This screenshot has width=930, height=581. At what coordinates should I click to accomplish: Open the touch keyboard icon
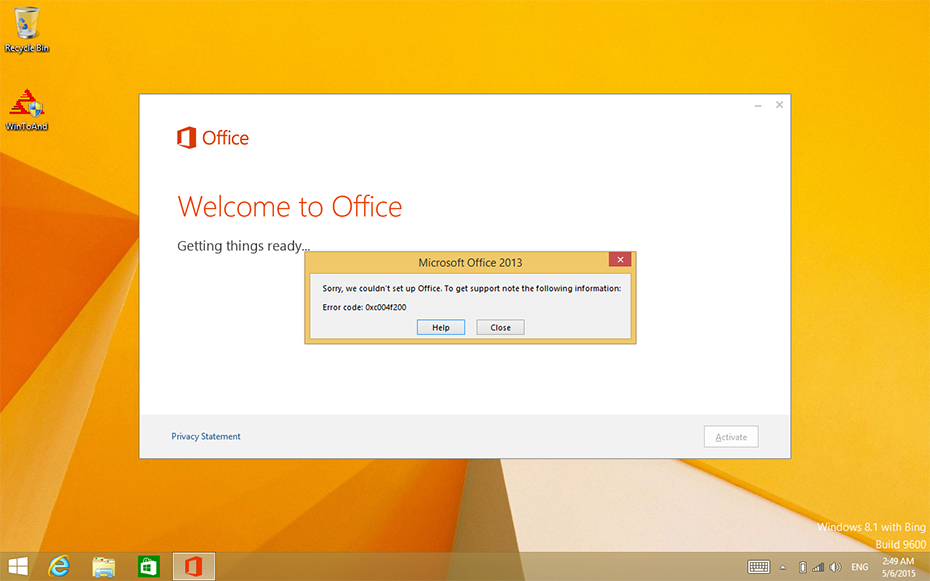758,567
